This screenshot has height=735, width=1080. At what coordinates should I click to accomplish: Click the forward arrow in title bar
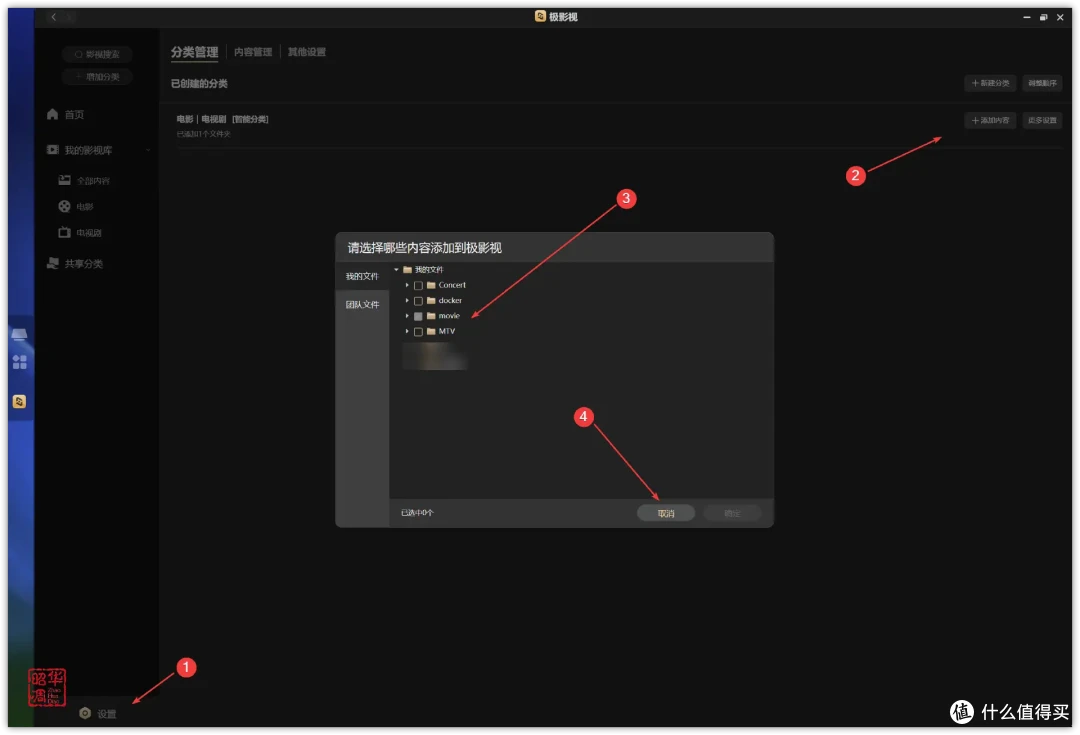pos(69,17)
